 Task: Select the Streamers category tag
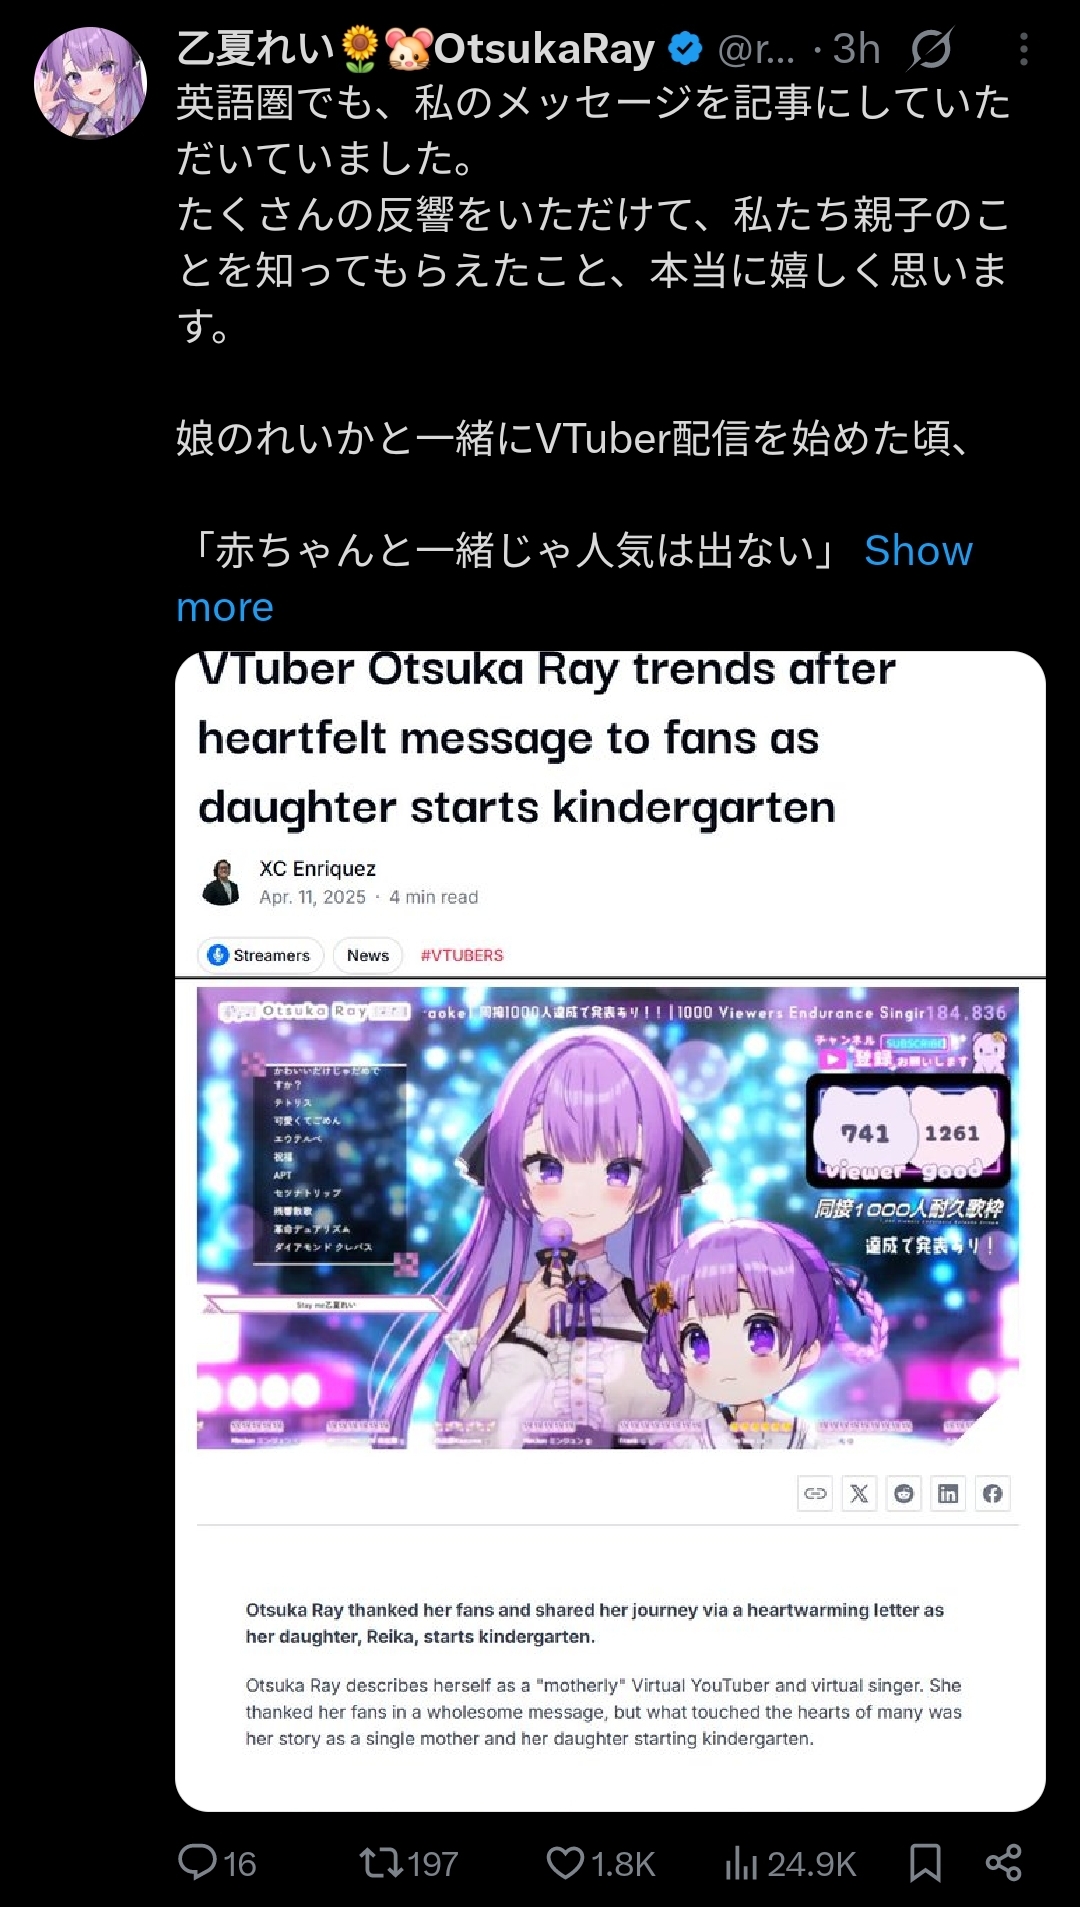(260, 955)
